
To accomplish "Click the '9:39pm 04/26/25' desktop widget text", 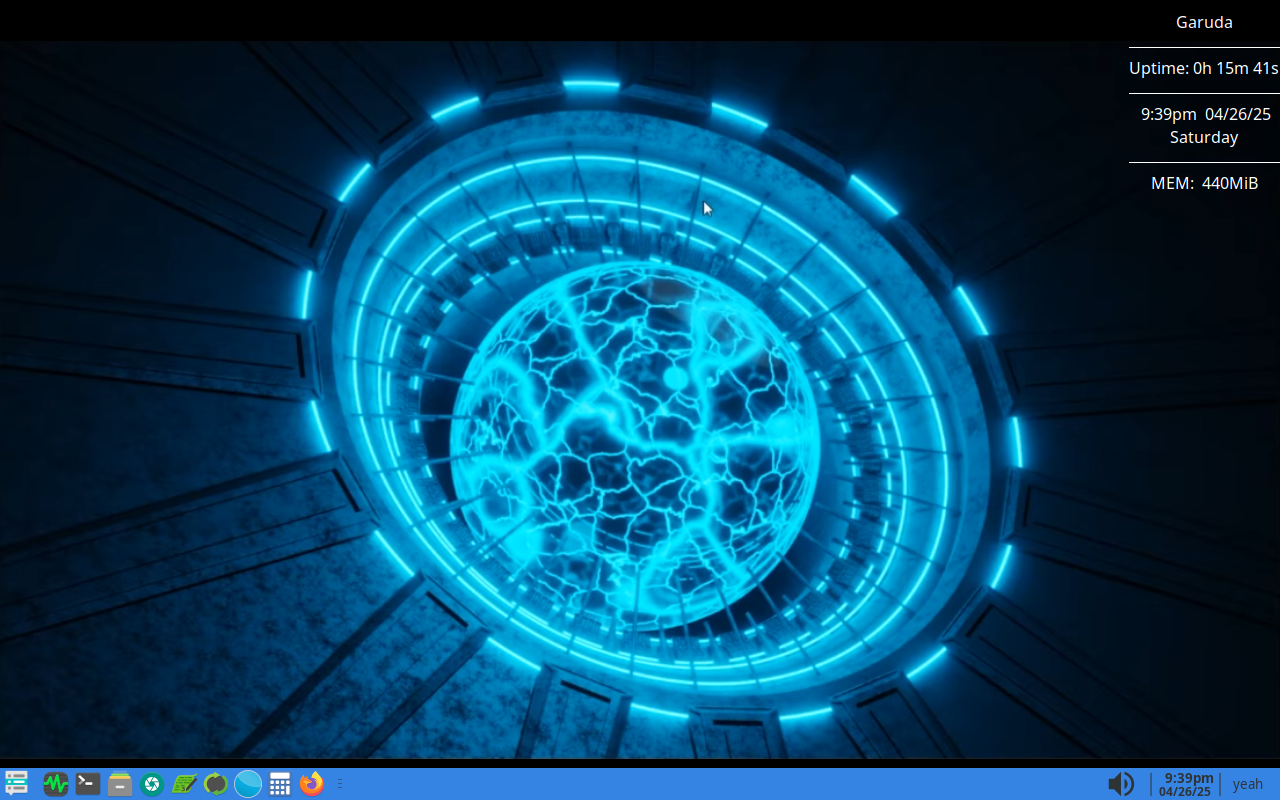I will pyautogui.click(x=1206, y=114).
